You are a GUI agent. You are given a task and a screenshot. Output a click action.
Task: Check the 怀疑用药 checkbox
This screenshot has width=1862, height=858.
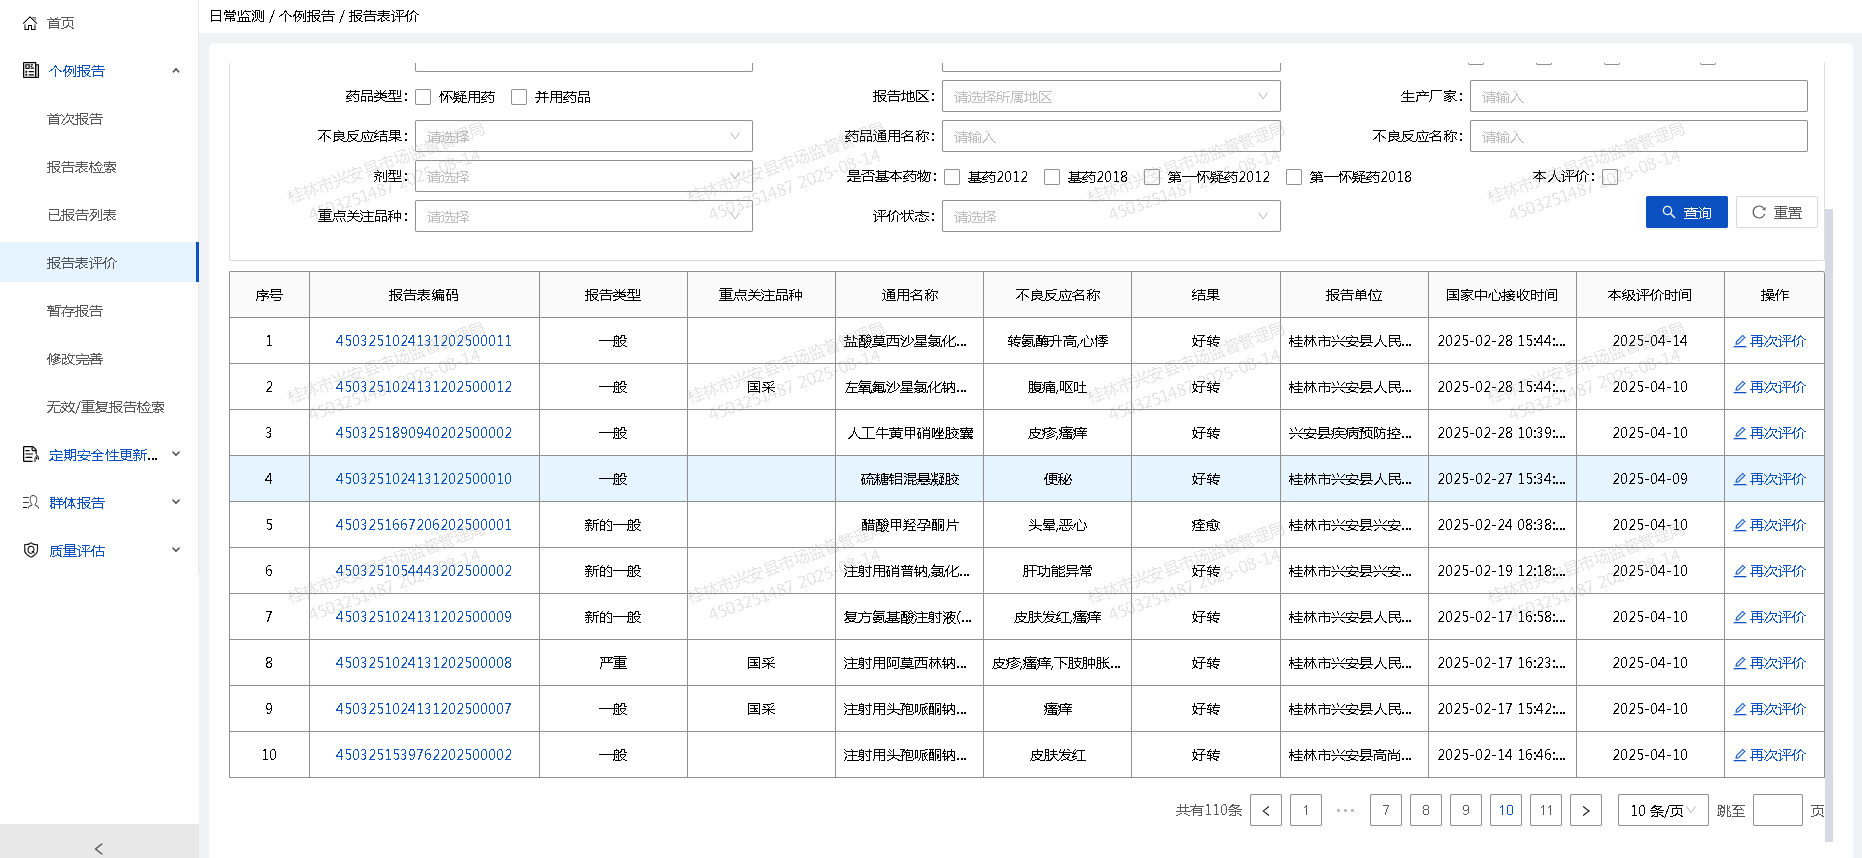click(423, 97)
